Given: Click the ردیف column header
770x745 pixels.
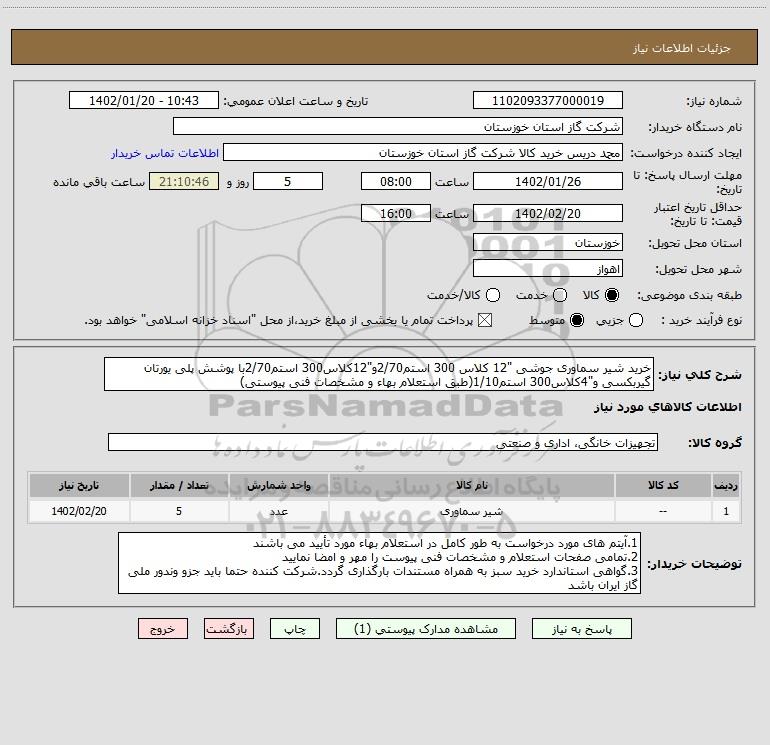Looking at the screenshot, I should pos(726,485).
